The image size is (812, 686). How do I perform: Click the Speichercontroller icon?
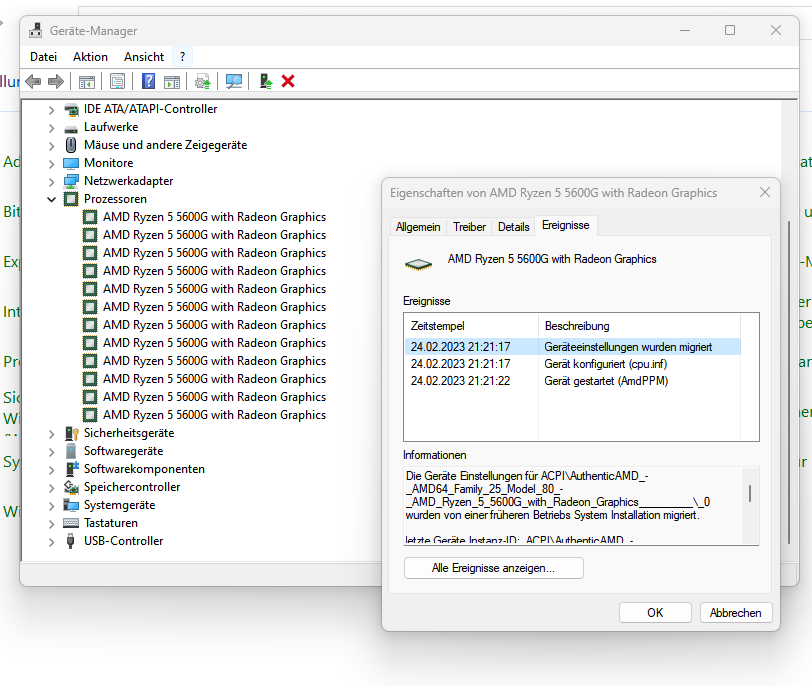tap(71, 487)
